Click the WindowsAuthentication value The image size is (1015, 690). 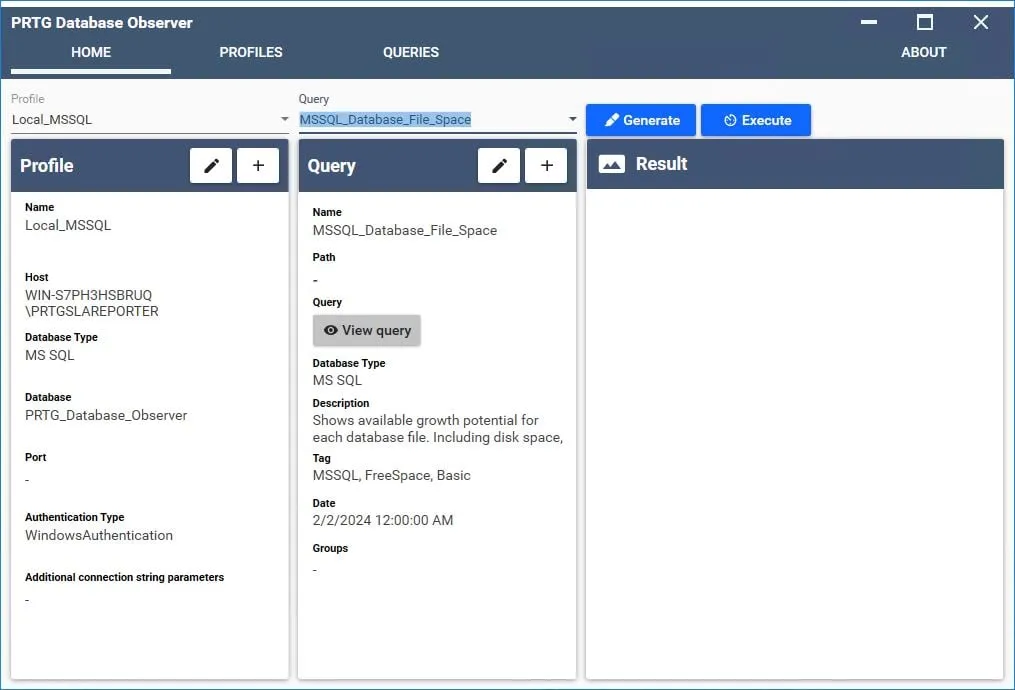point(99,535)
